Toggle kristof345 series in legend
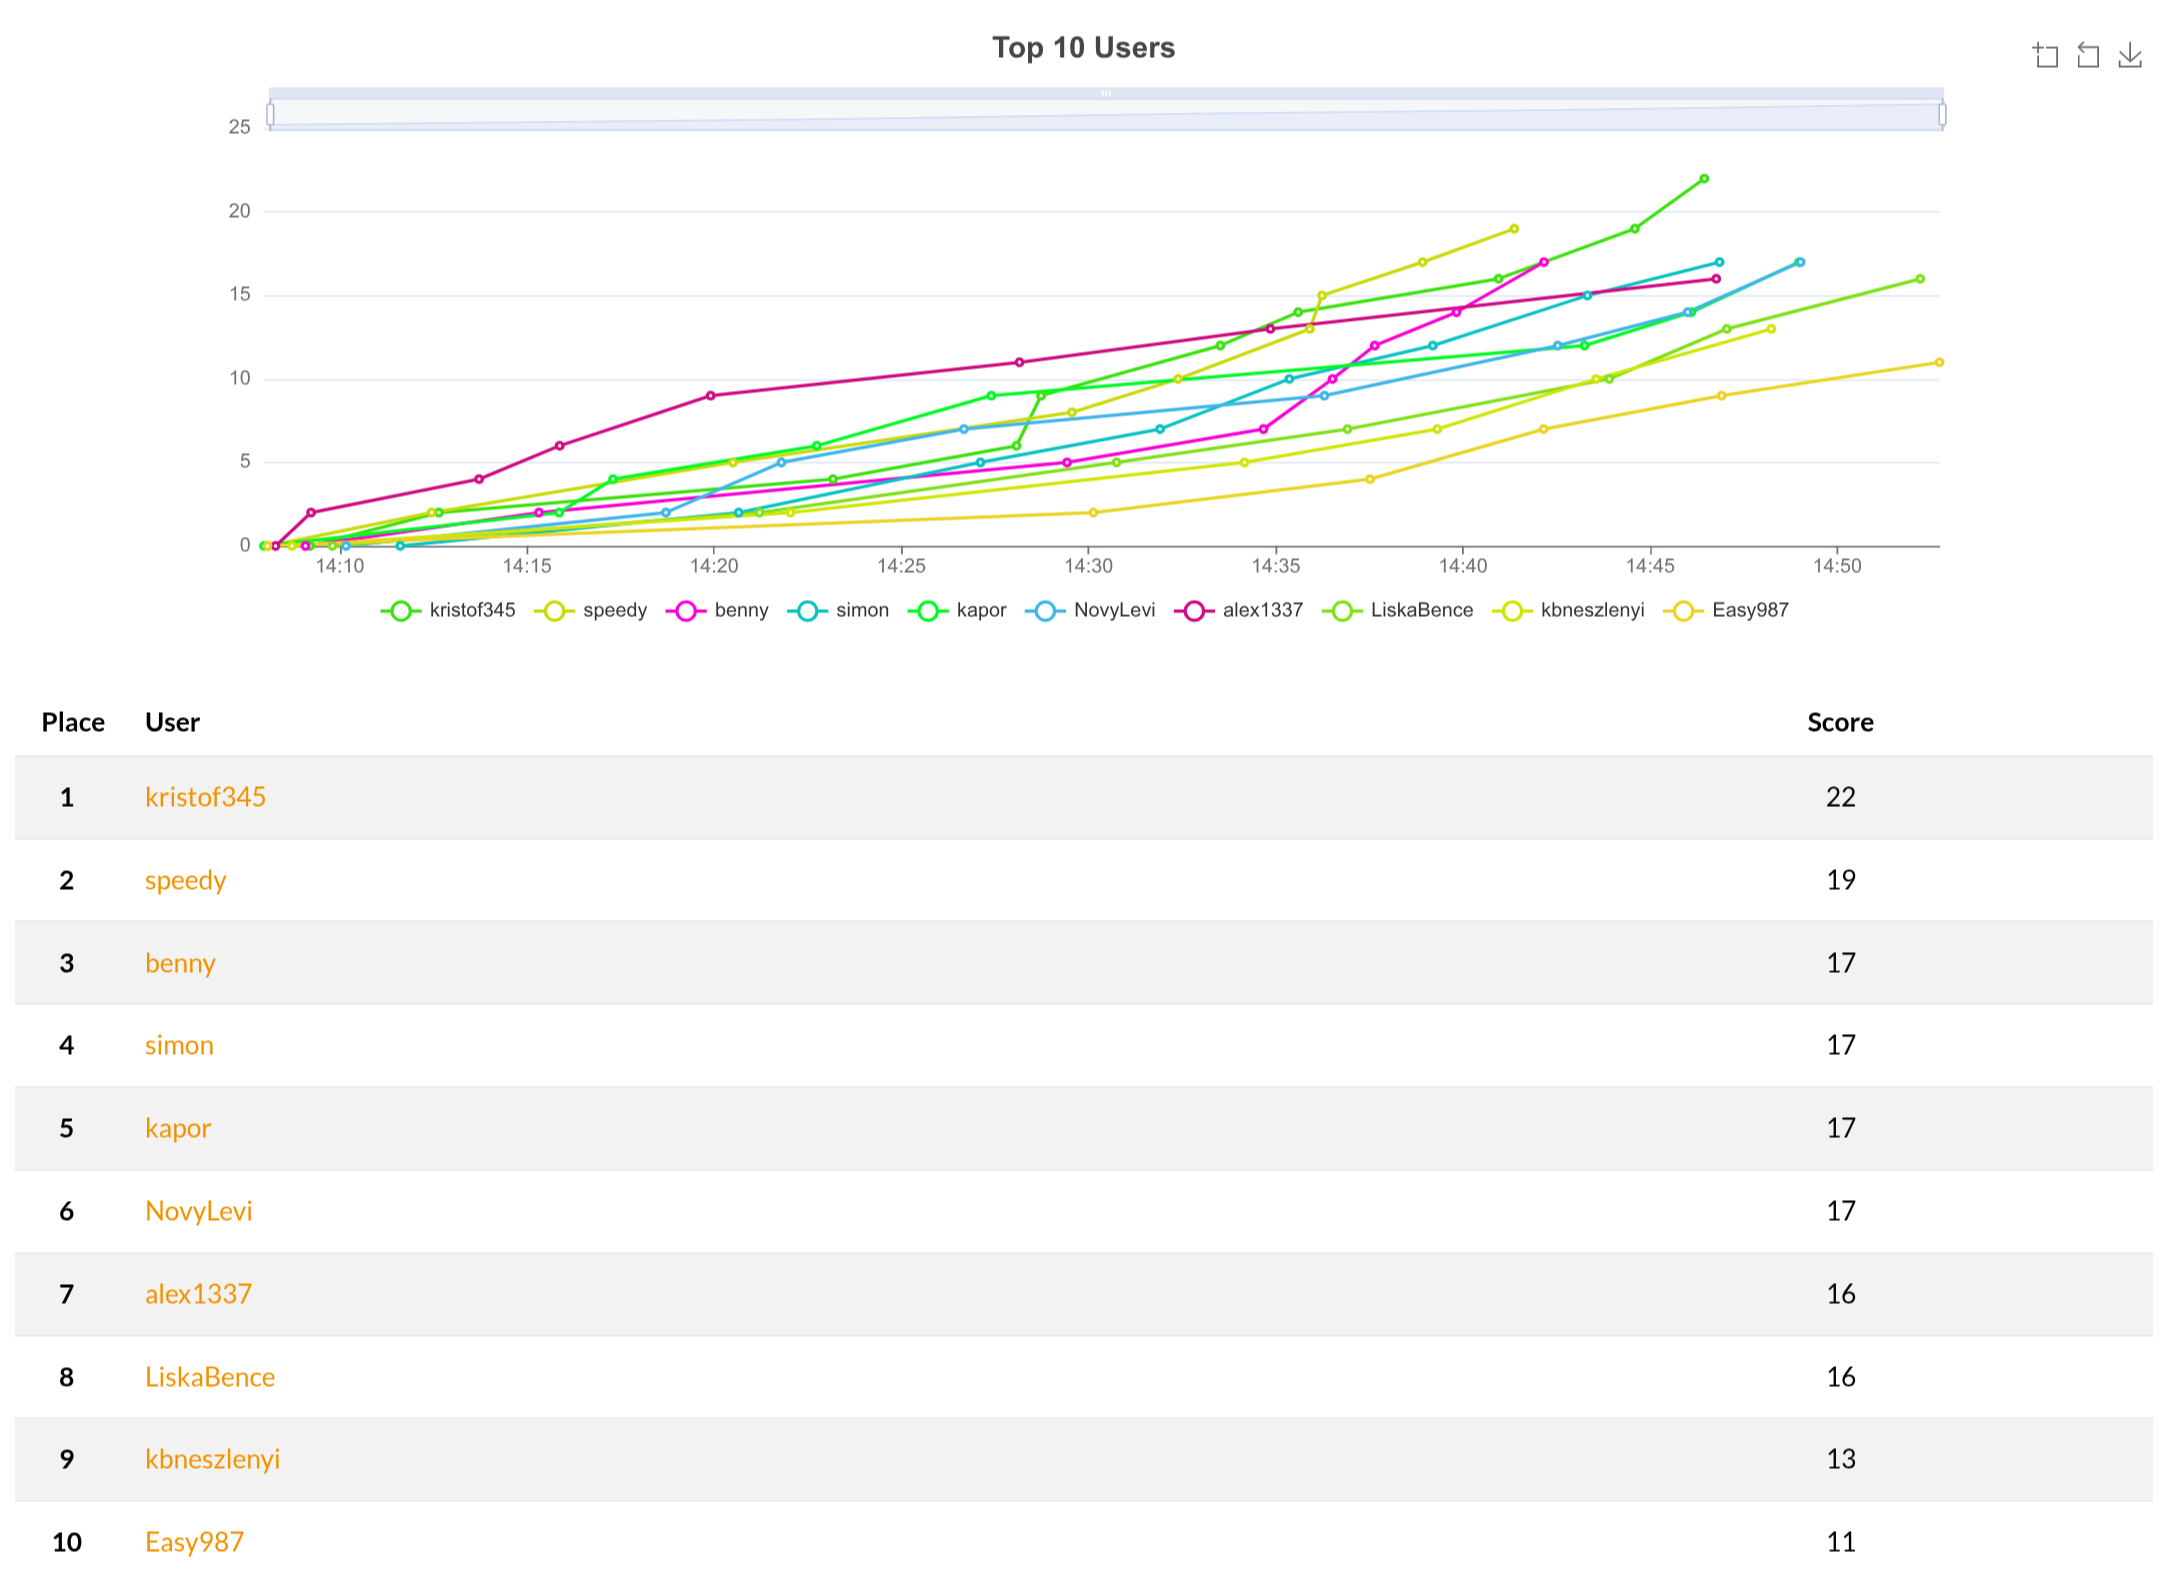This screenshot has width=2170, height=1581. (x=448, y=610)
